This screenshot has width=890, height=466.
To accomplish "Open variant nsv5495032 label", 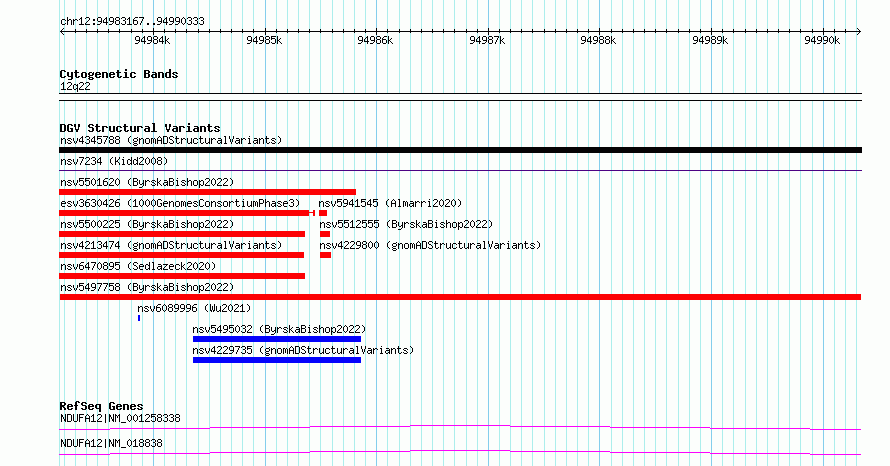I will click(279, 329).
